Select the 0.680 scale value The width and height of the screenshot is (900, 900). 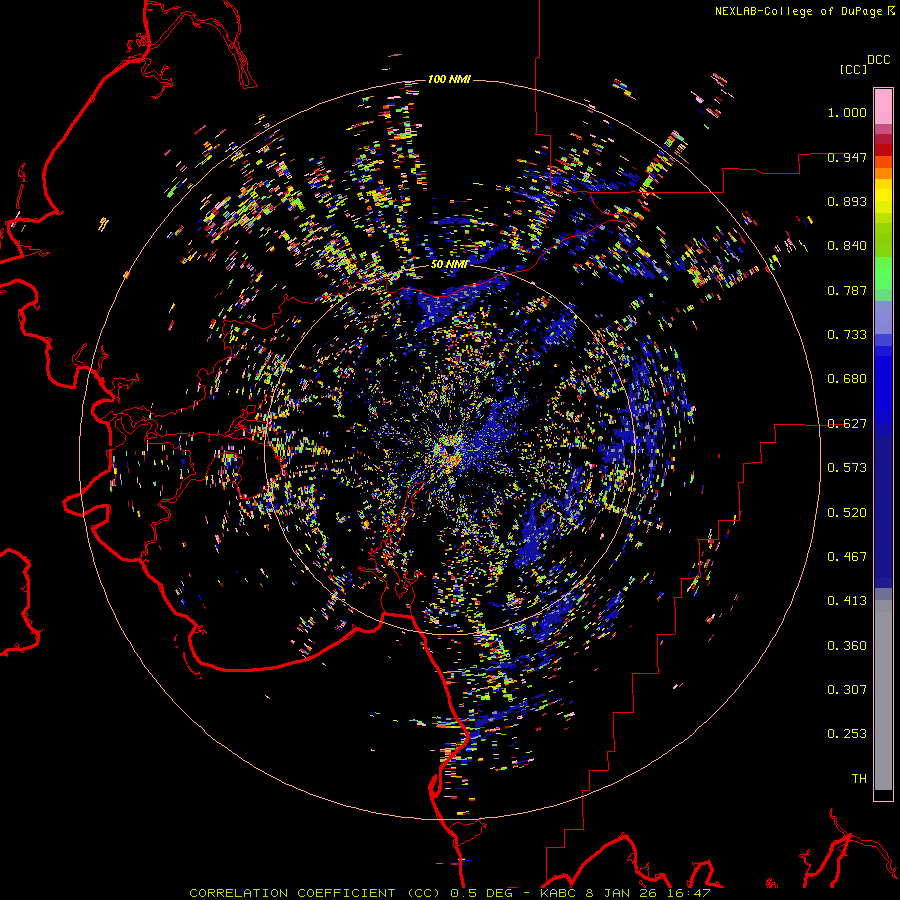(x=847, y=379)
